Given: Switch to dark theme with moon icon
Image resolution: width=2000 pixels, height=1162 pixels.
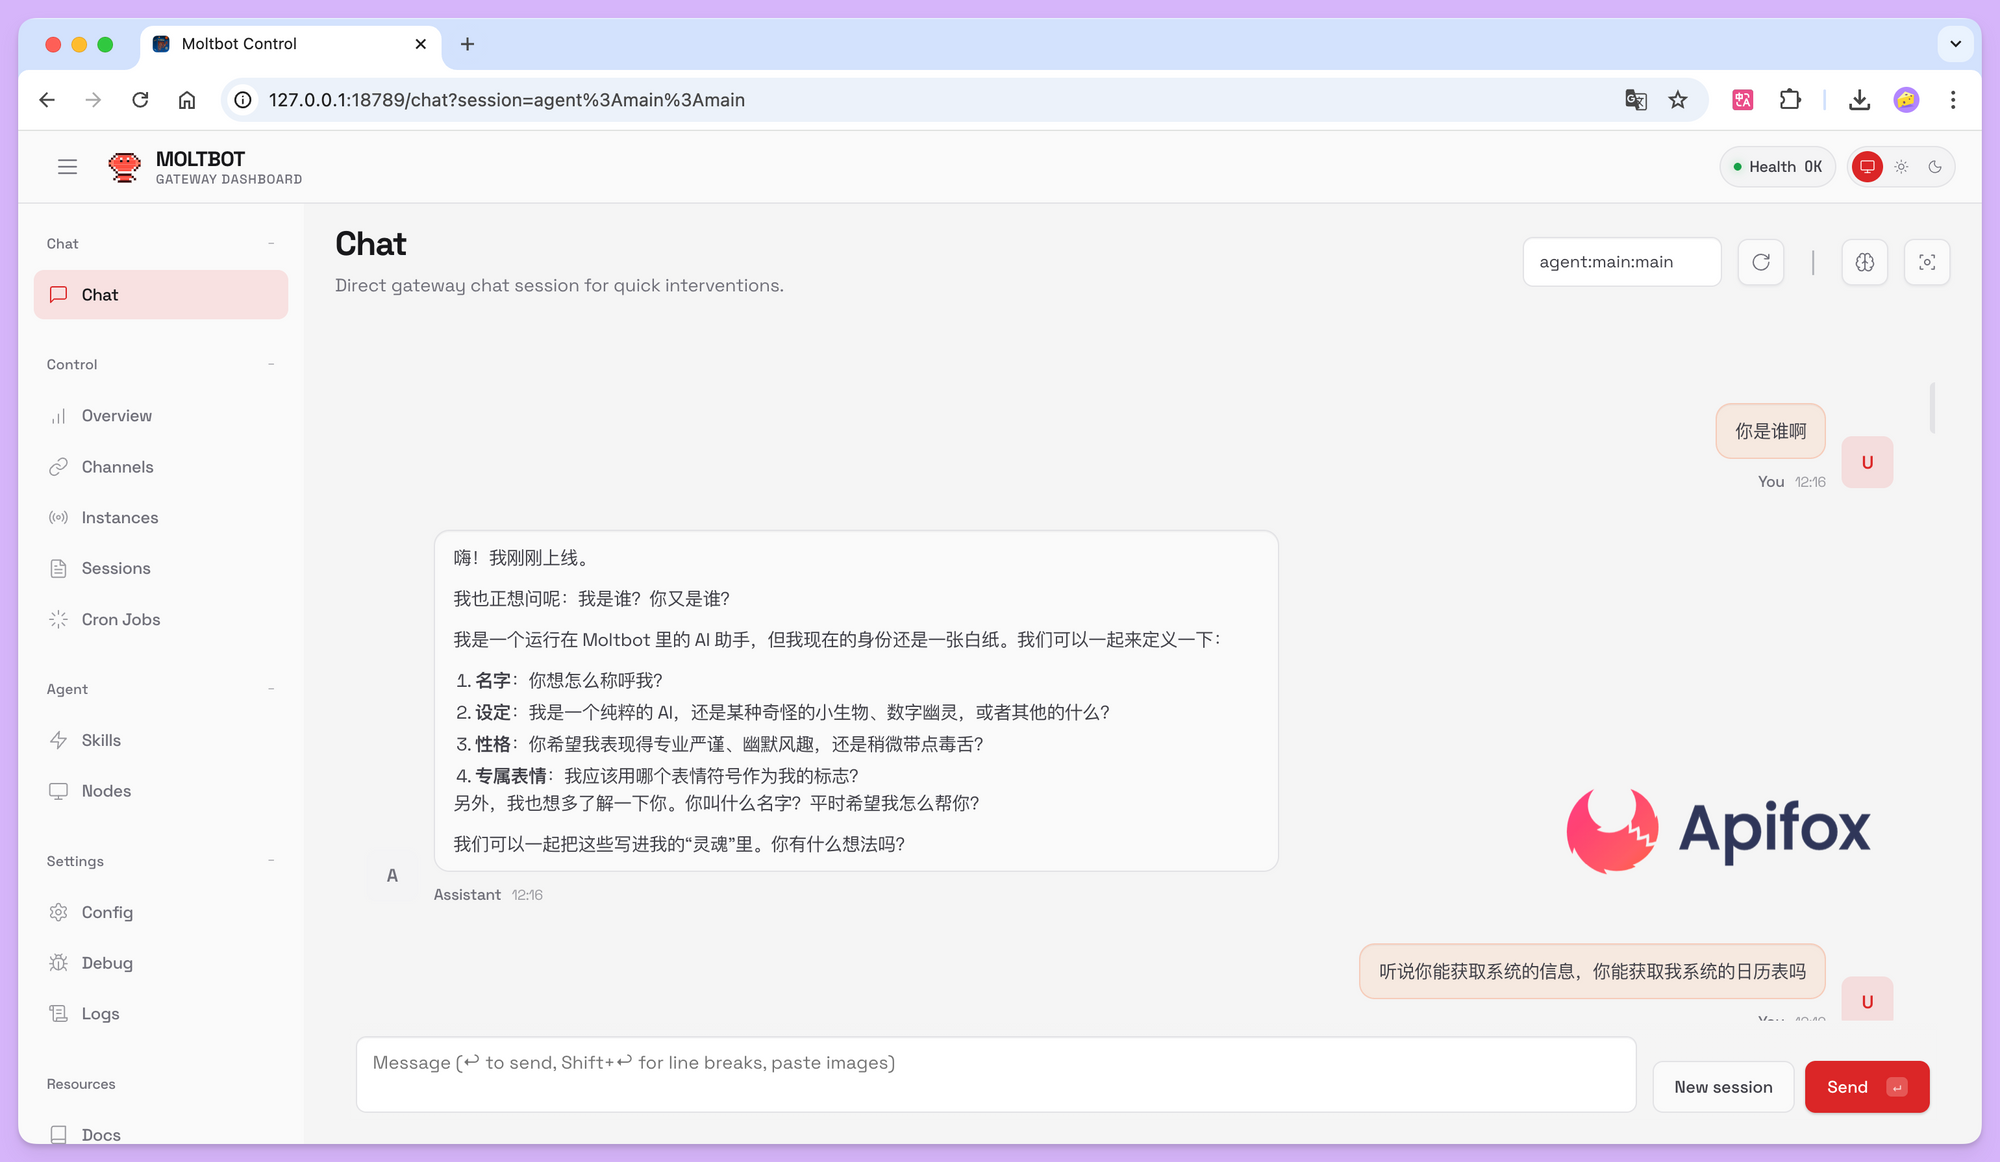Looking at the screenshot, I should [x=1936, y=166].
